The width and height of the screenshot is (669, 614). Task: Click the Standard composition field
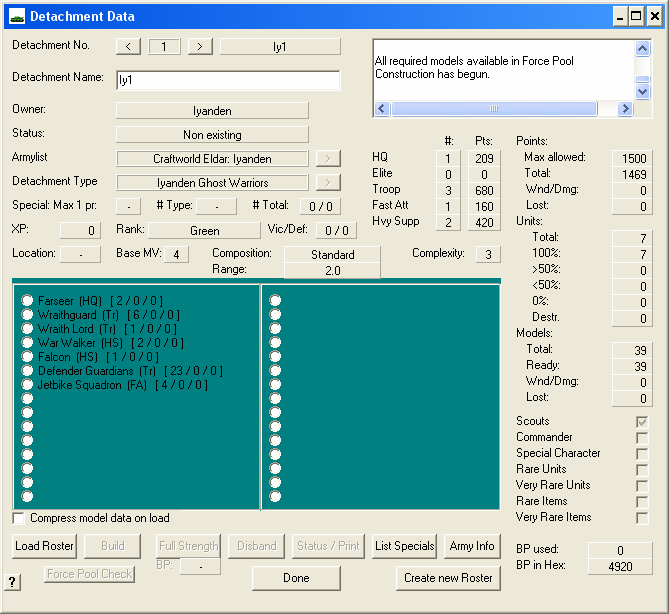click(x=332, y=255)
